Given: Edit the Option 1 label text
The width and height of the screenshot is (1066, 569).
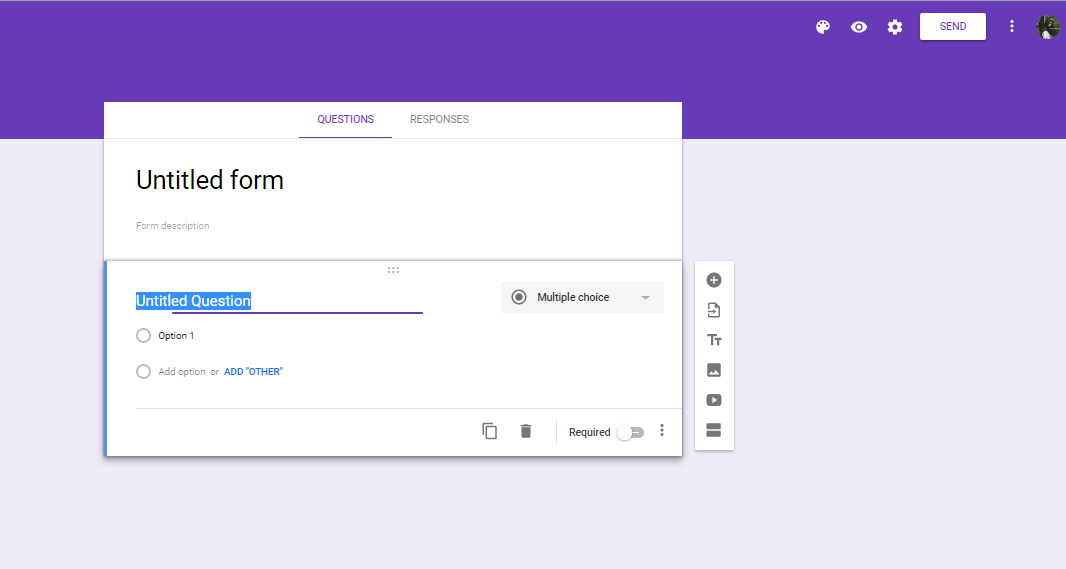Looking at the screenshot, I should coord(176,336).
